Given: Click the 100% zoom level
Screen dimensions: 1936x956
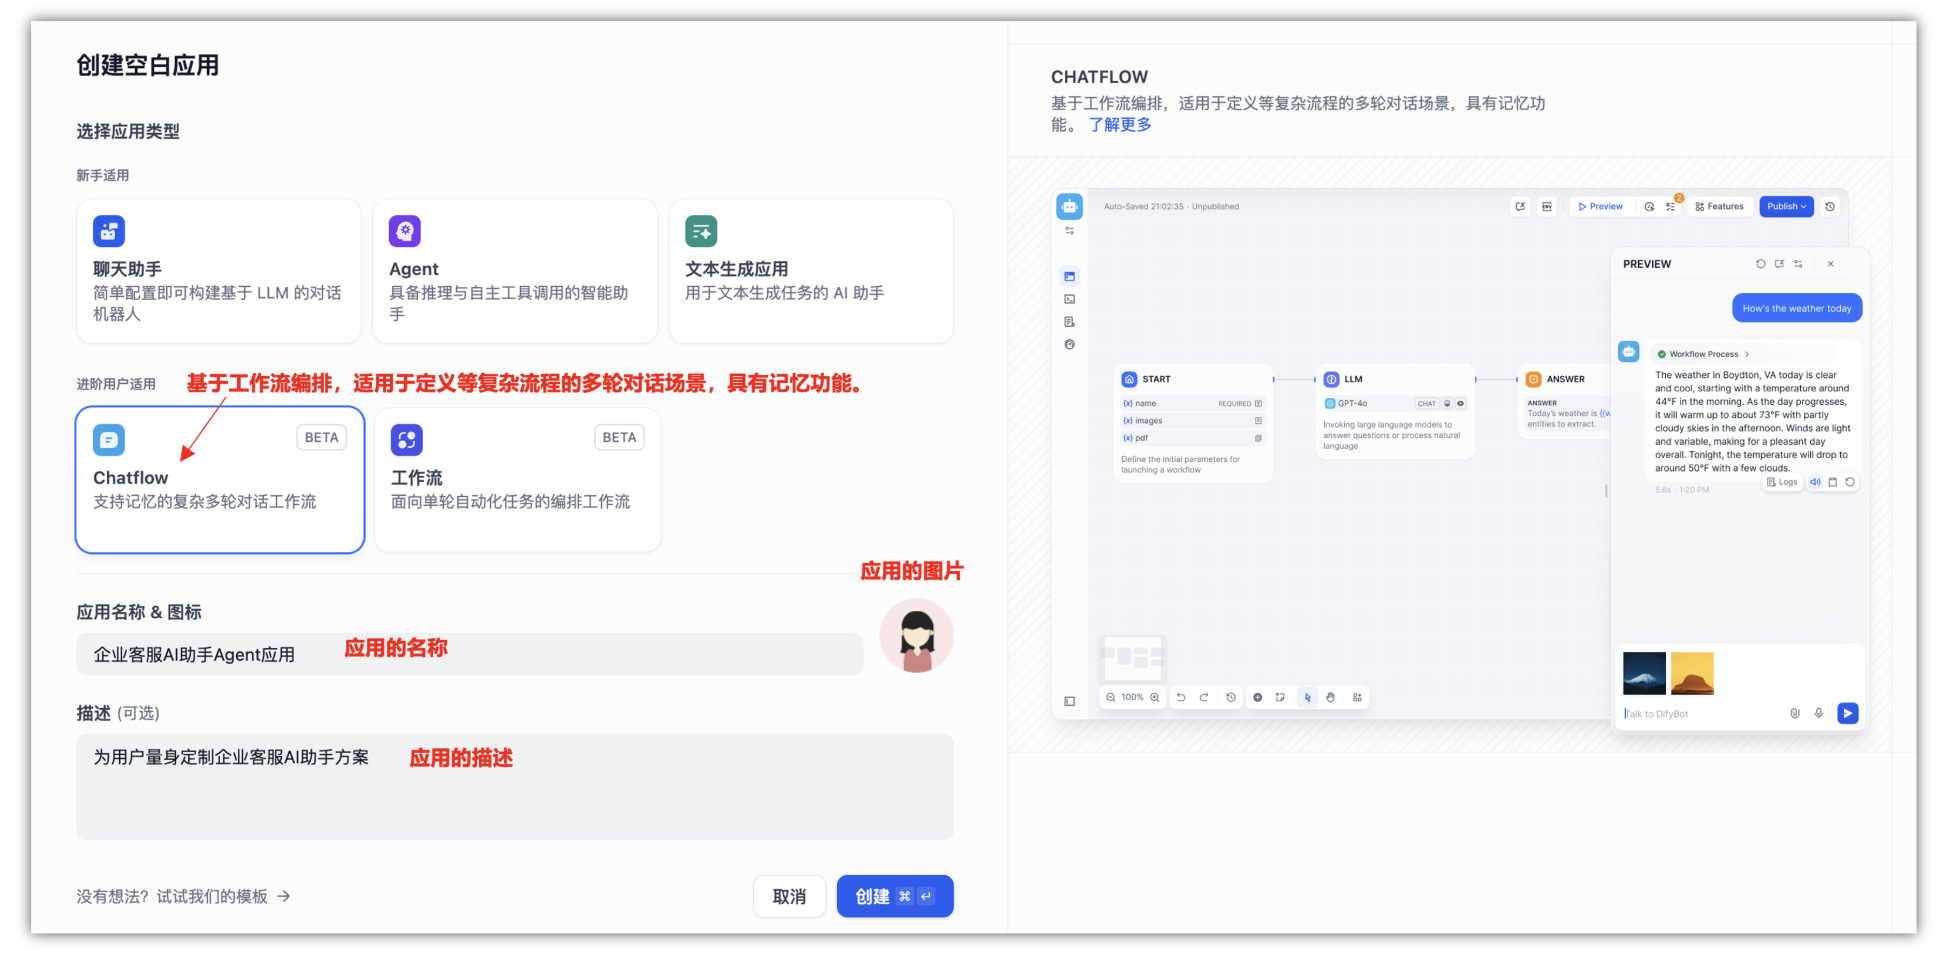Looking at the screenshot, I should click(1132, 697).
